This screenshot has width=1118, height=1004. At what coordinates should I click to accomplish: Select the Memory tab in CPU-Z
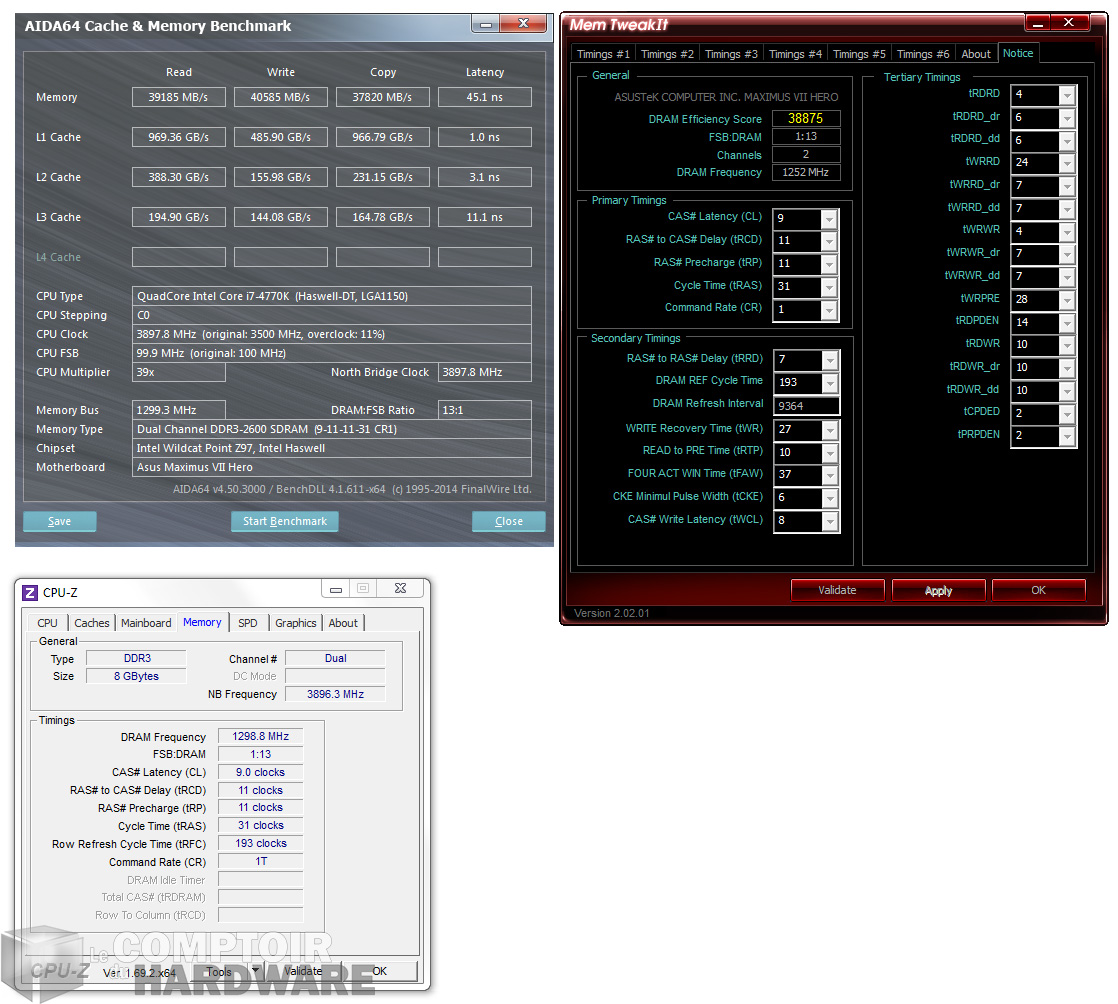pyautogui.click(x=202, y=622)
